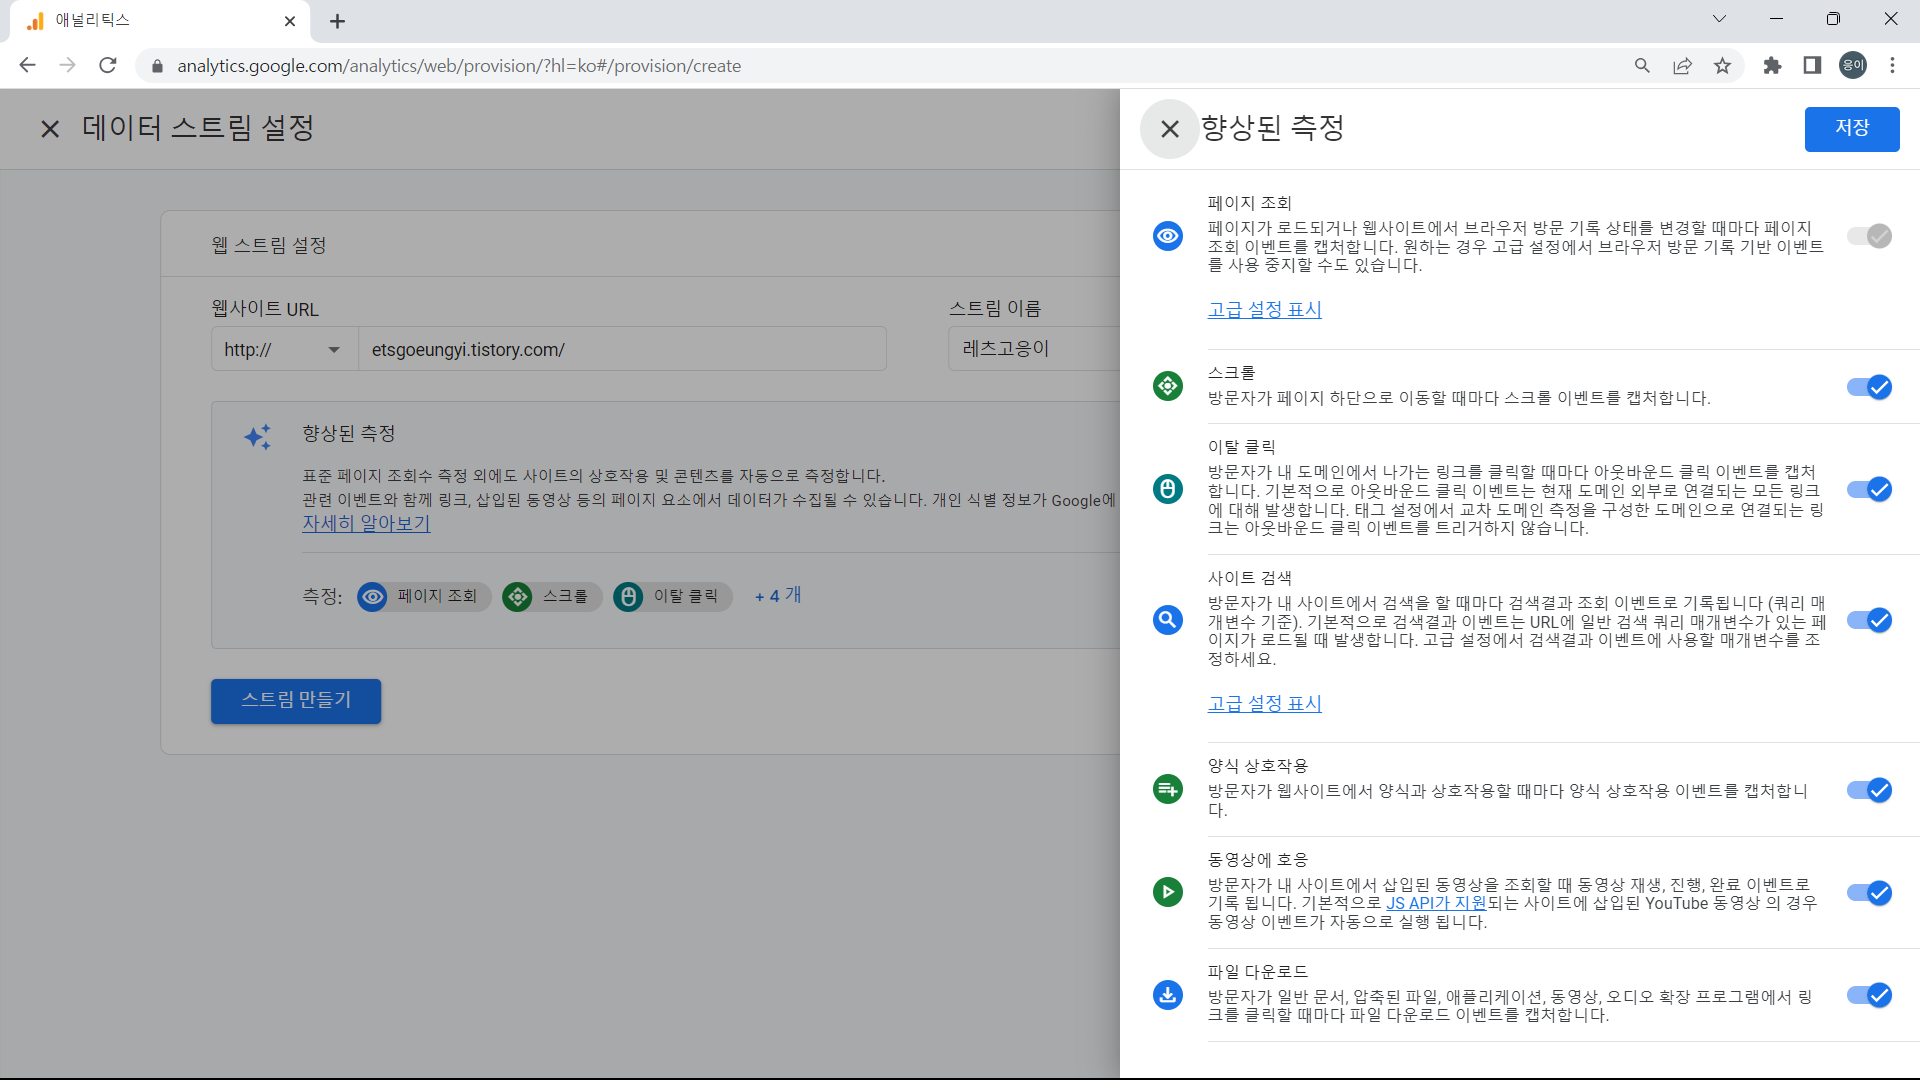Click the video engagement play icon
The image size is (1920, 1080).
pyautogui.click(x=1168, y=893)
